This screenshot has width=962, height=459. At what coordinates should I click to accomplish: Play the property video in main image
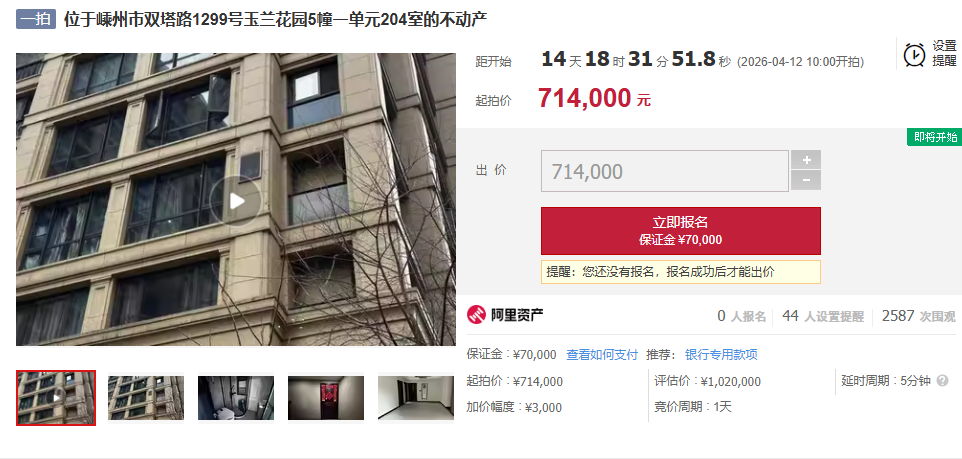point(236,201)
